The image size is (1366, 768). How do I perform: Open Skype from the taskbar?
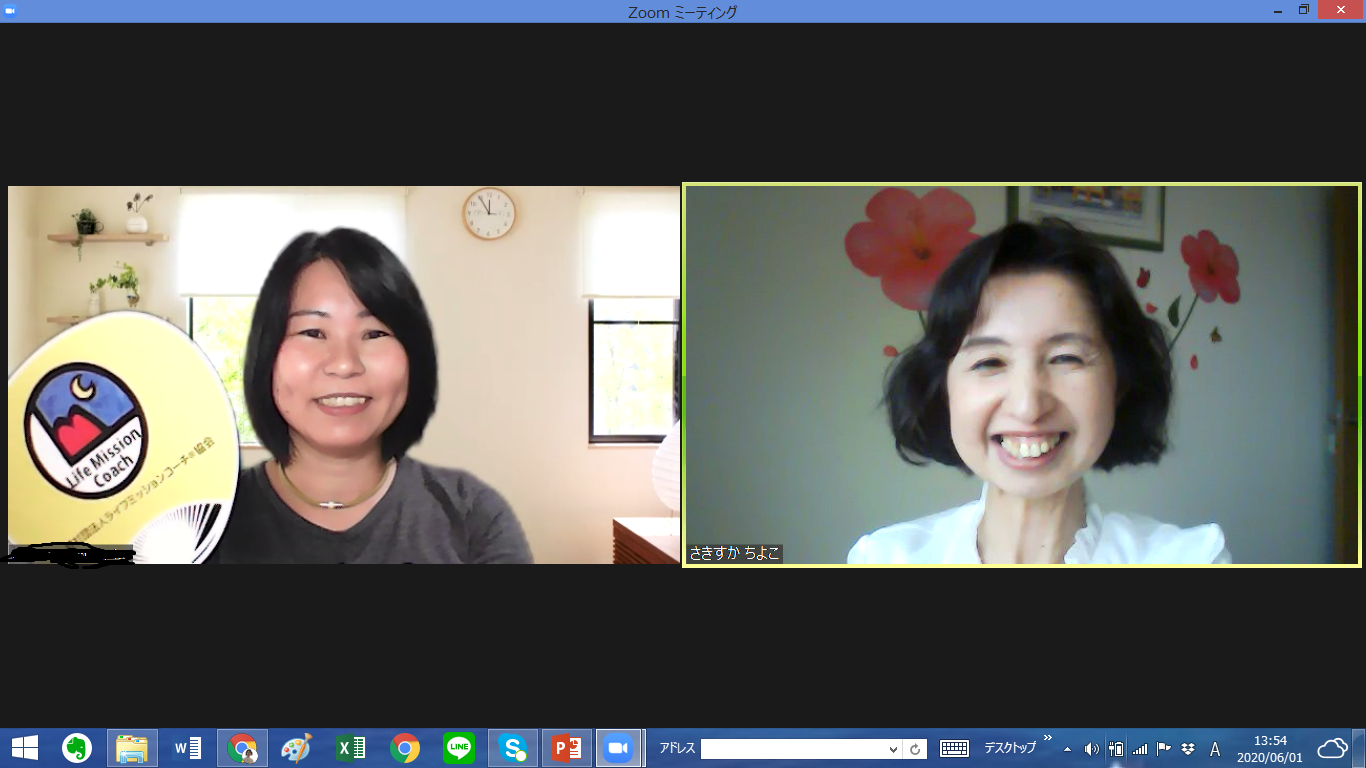point(513,748)
